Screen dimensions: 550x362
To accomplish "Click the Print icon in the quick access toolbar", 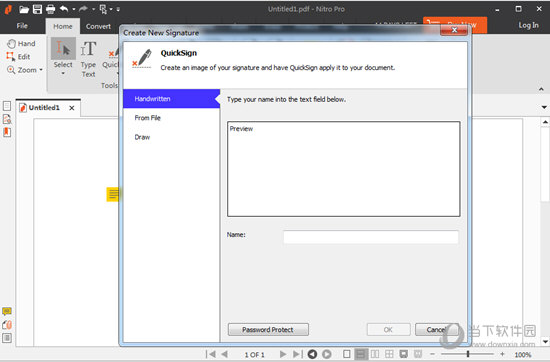I will [51, 9].
